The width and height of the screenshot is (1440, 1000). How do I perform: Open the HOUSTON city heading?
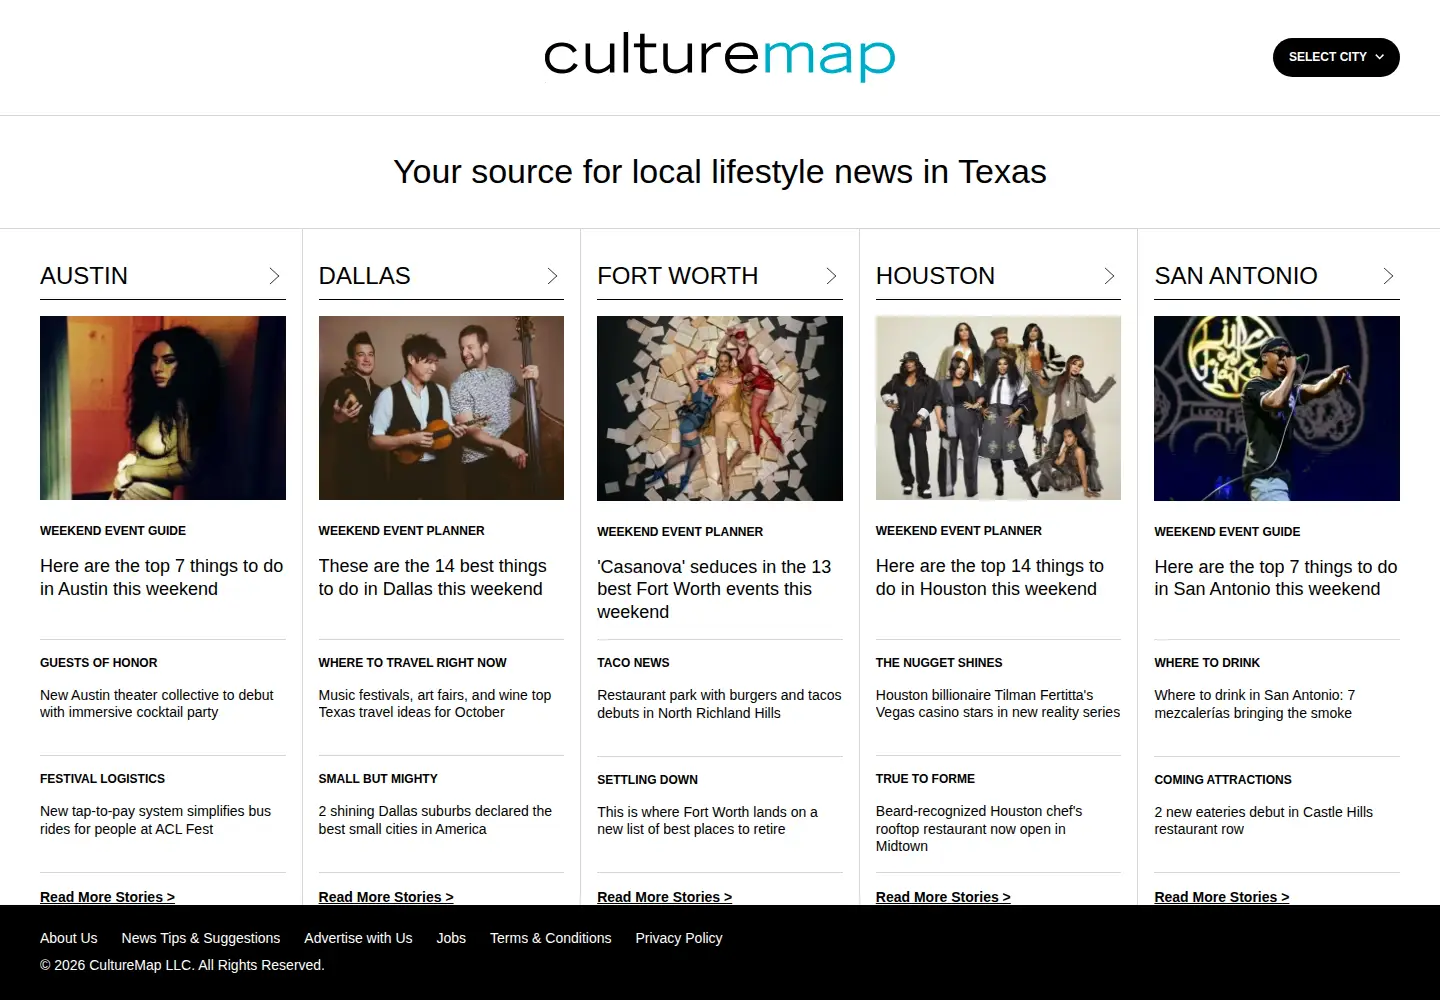point(935,276)
